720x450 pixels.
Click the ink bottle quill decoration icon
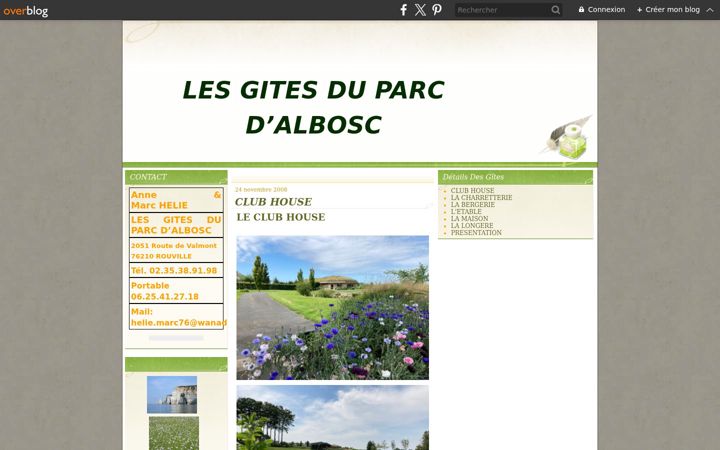click(x=568, y=138)
